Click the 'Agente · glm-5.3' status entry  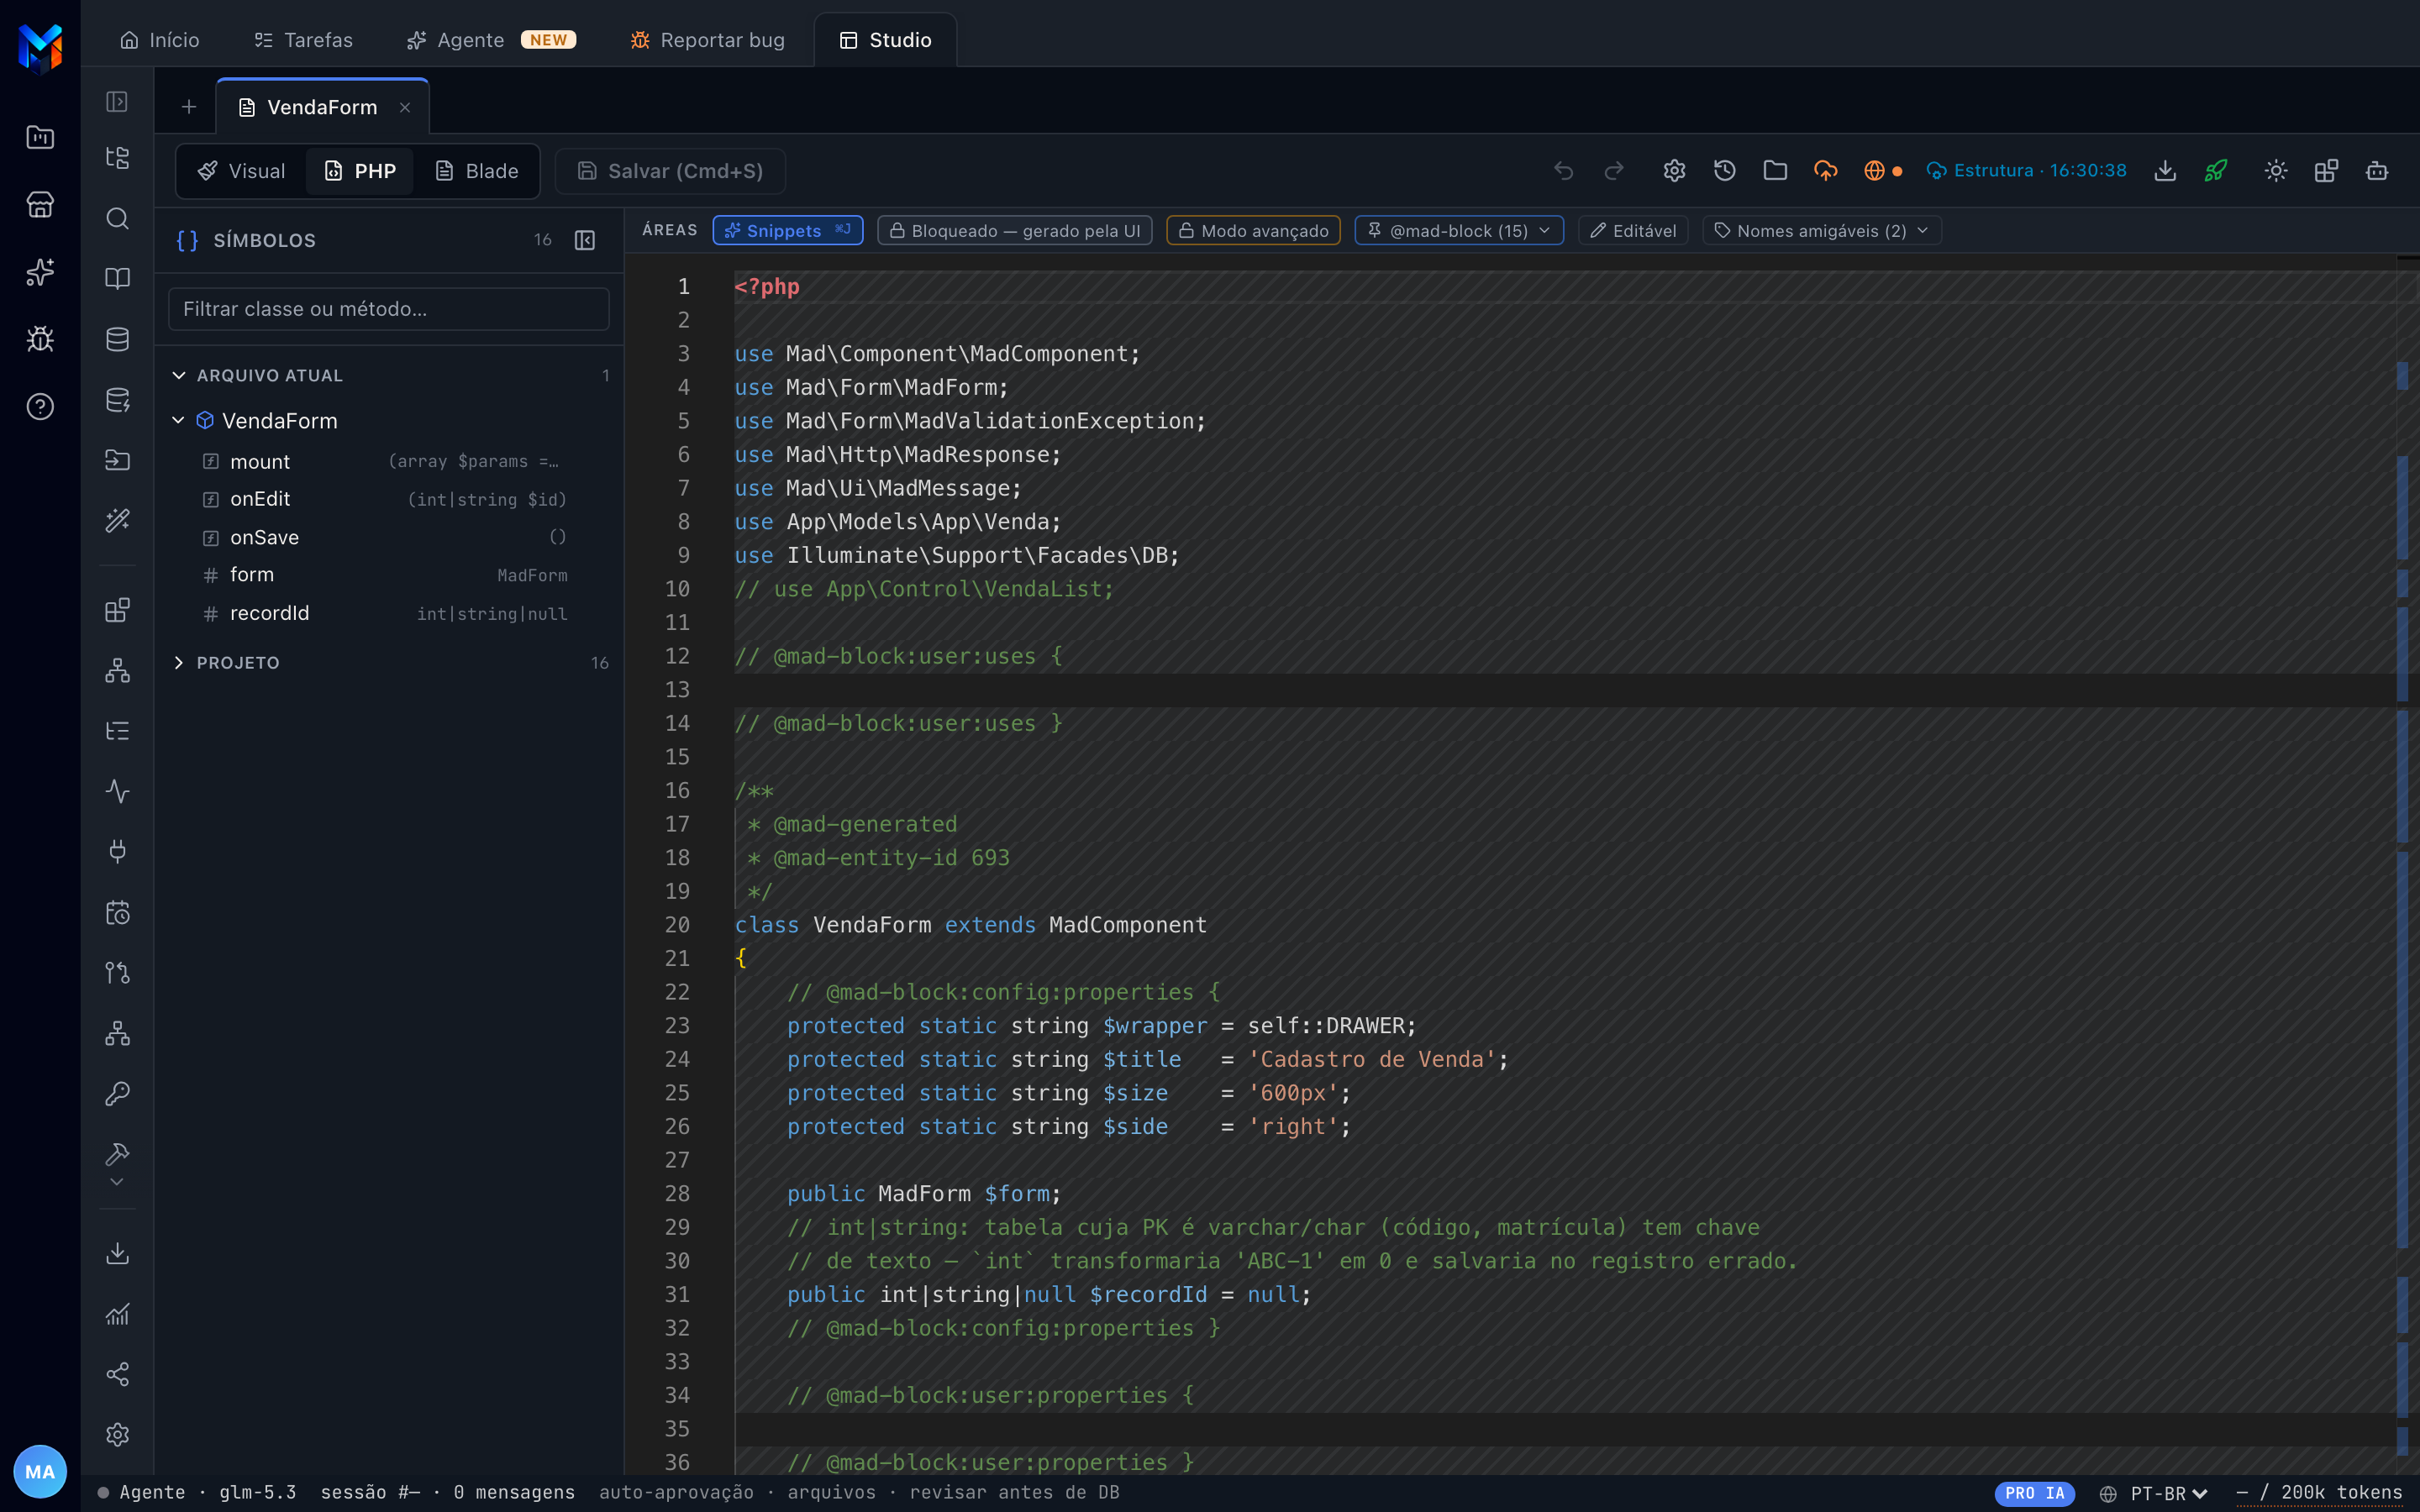click(197, 1493)
